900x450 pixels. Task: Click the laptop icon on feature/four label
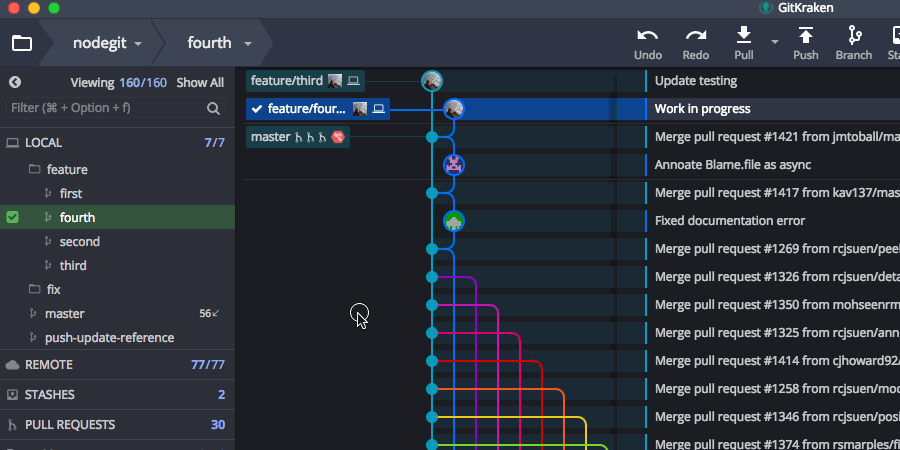378,108
